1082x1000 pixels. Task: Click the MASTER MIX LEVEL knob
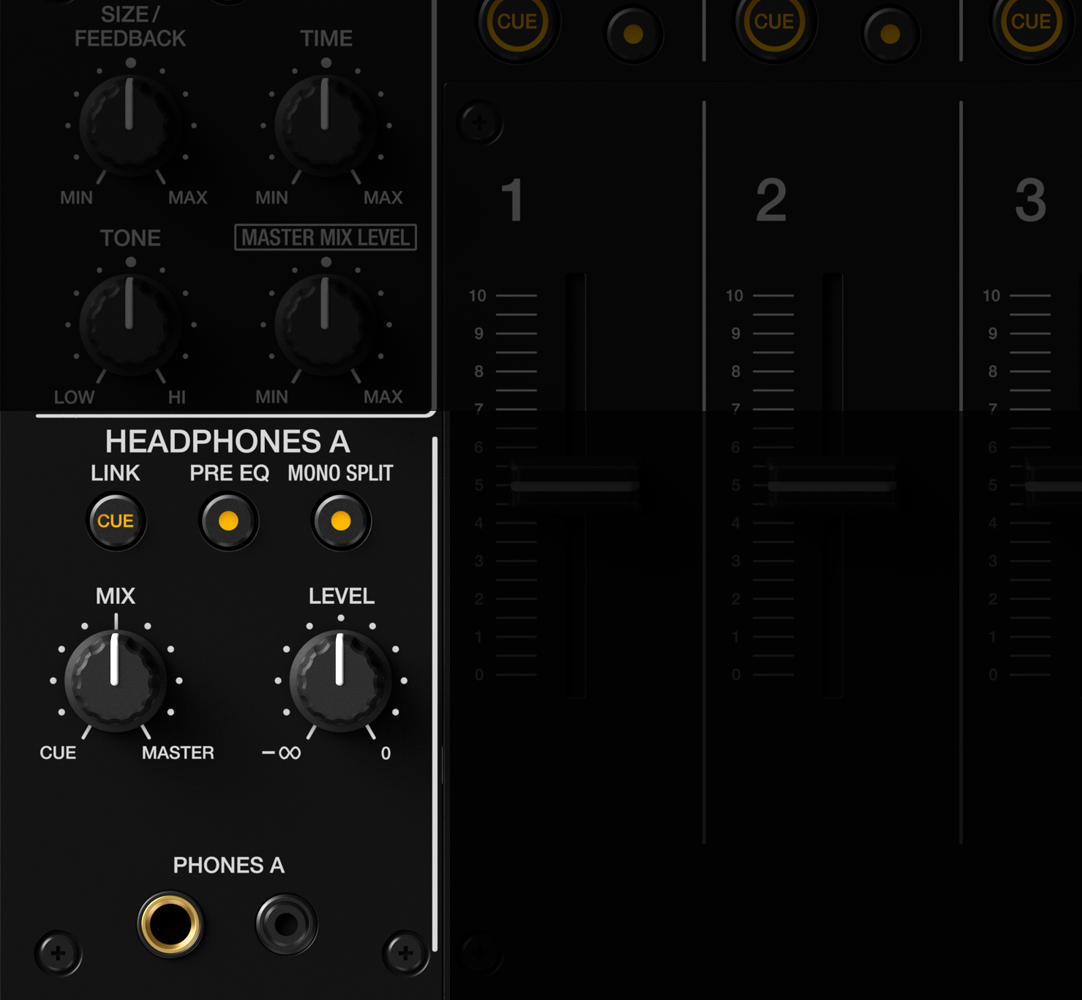coord(325,324)
